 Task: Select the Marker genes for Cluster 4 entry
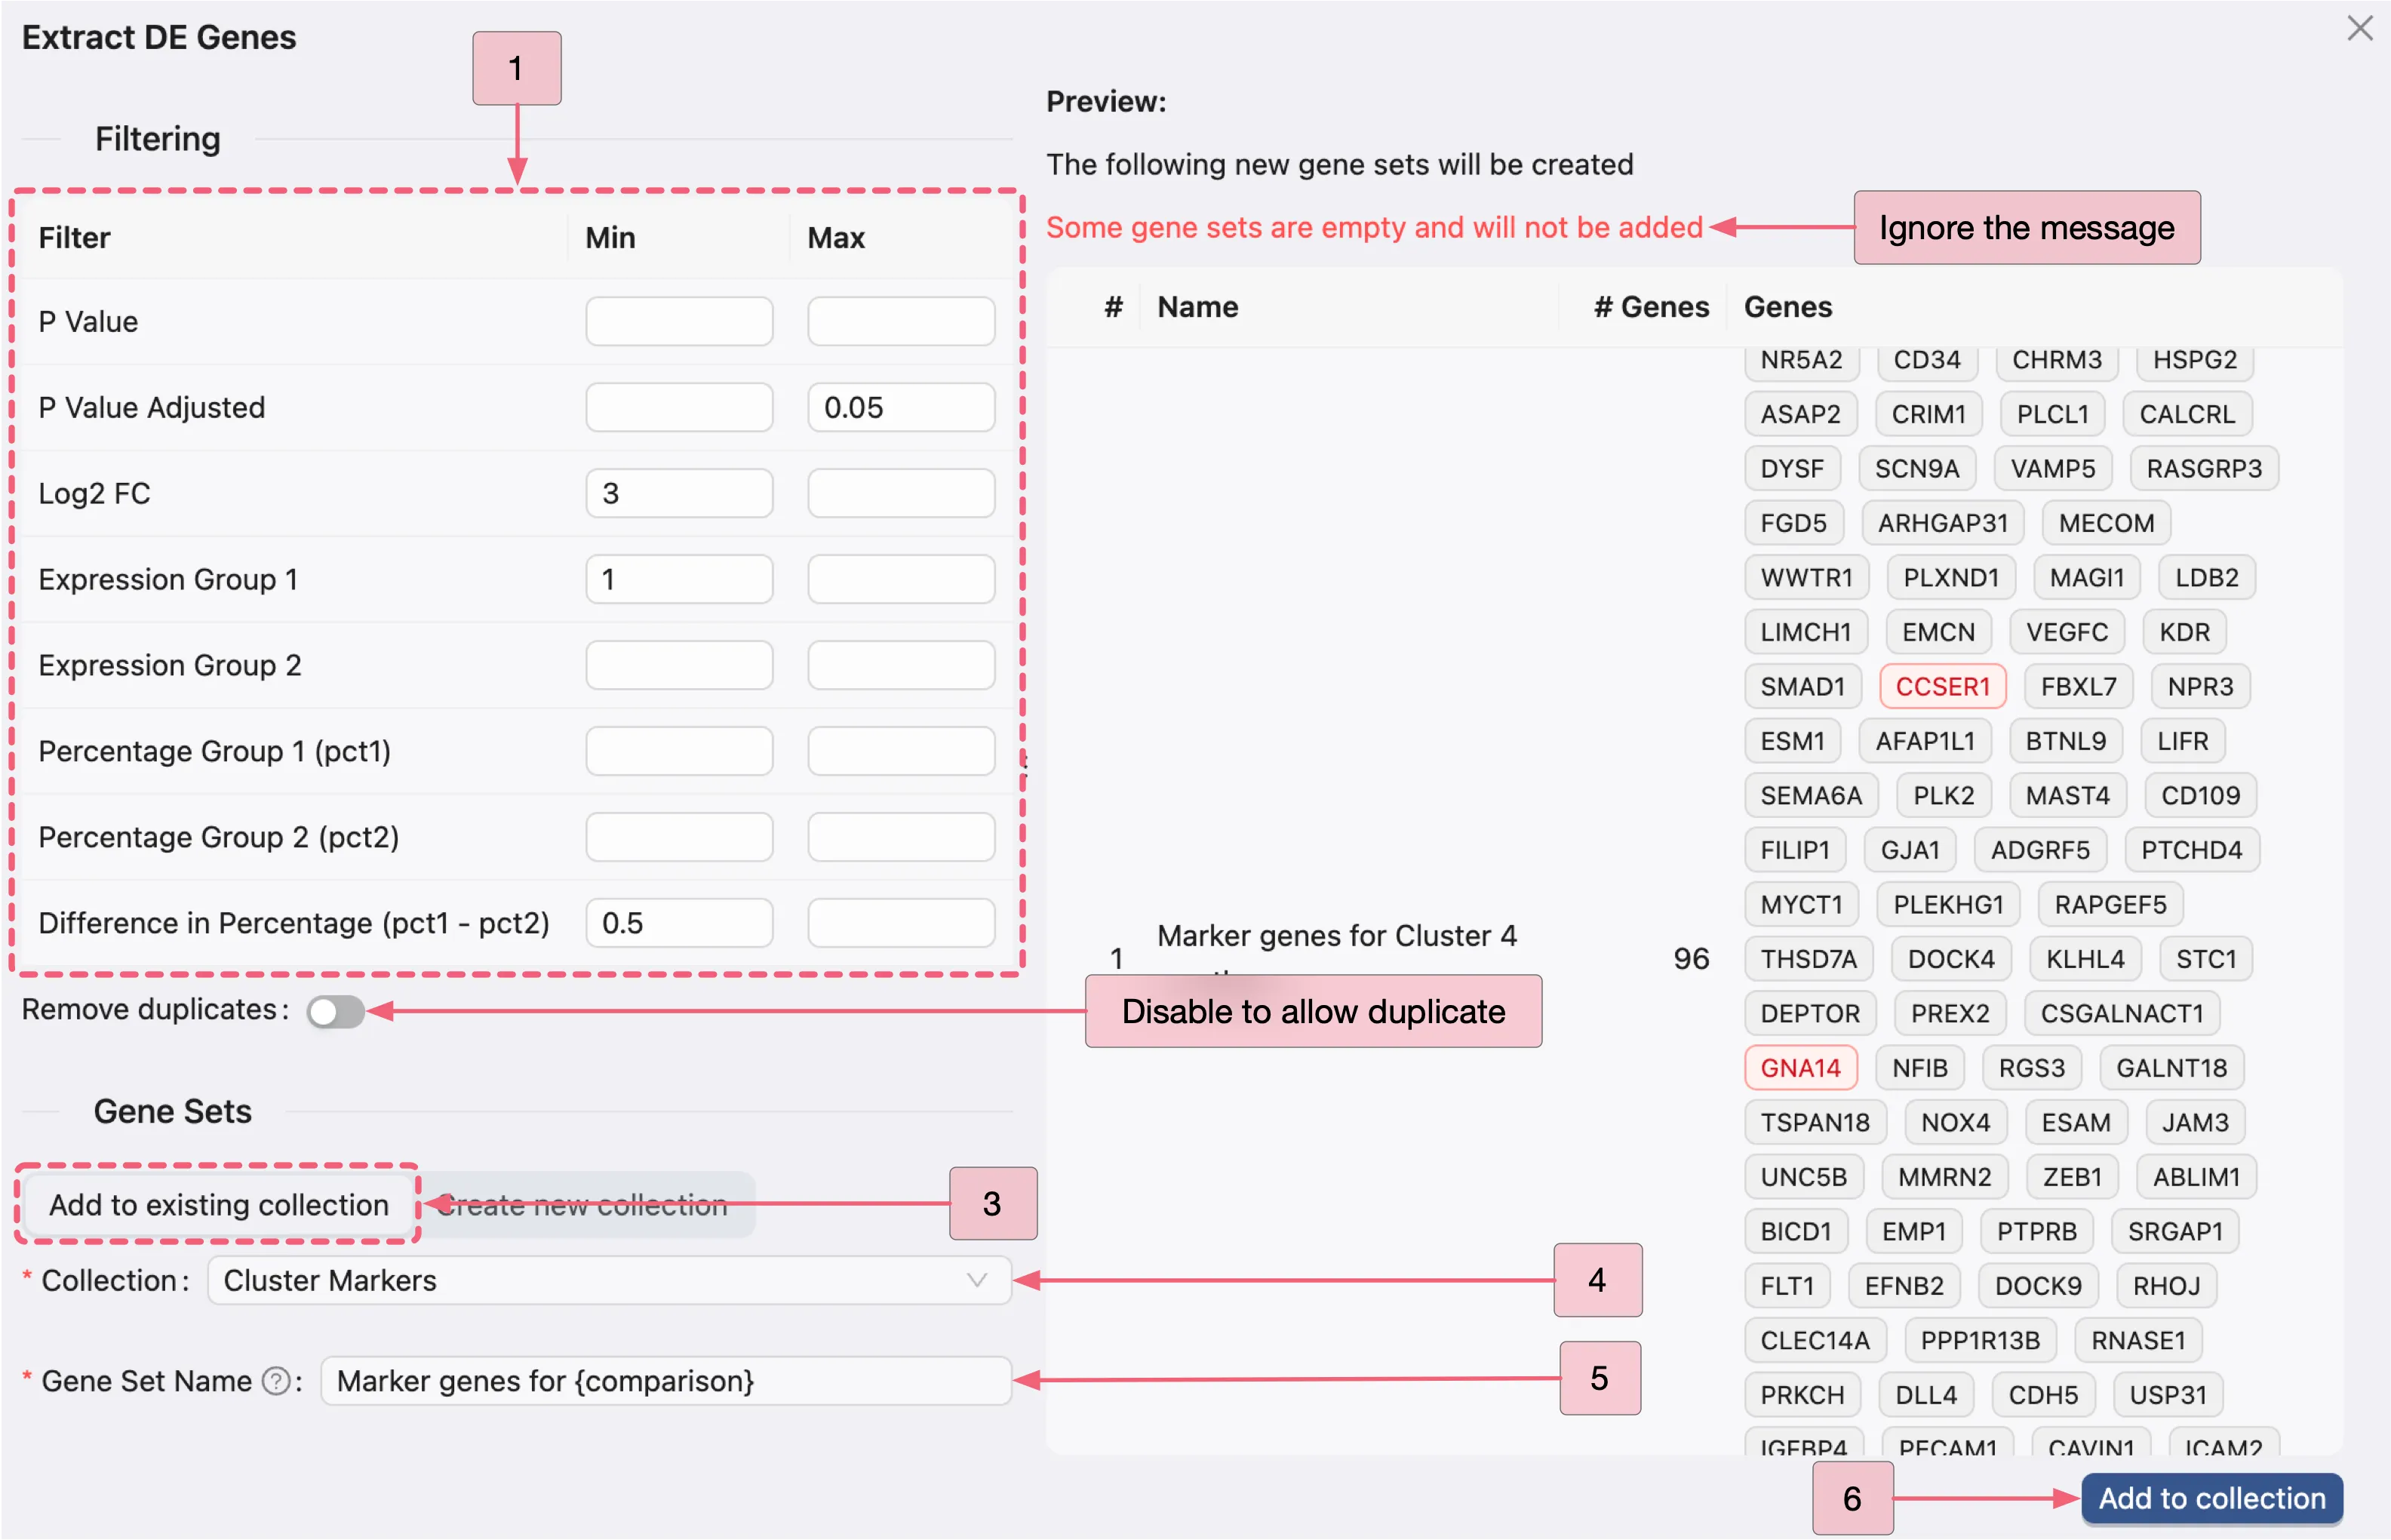(x=1337, y=936)
